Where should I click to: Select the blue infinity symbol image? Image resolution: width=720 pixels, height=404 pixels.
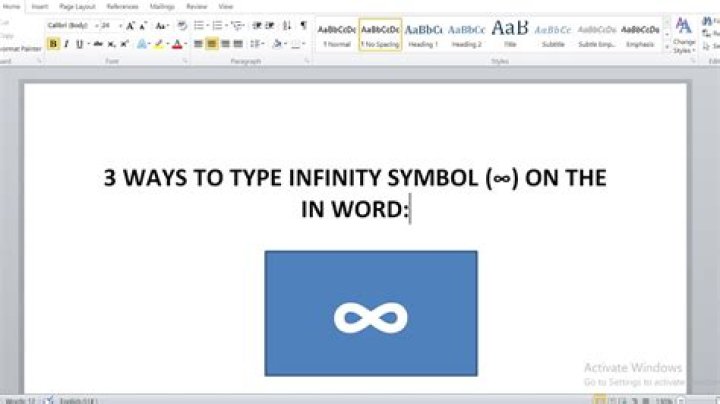(x=370, y=313)
